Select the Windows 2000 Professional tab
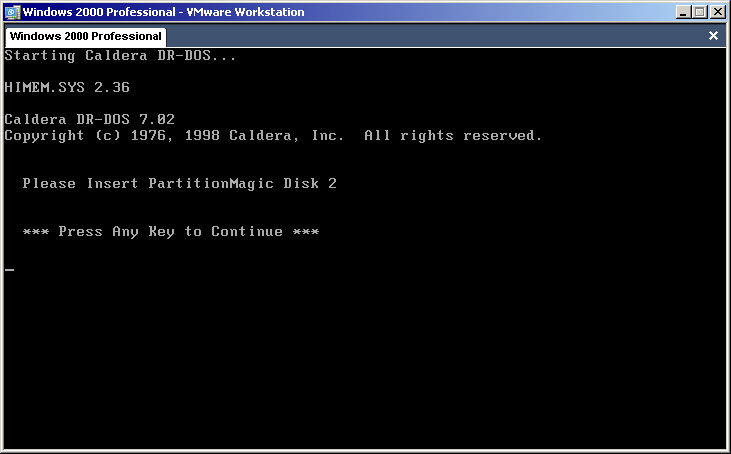 [x=85, y=36]
